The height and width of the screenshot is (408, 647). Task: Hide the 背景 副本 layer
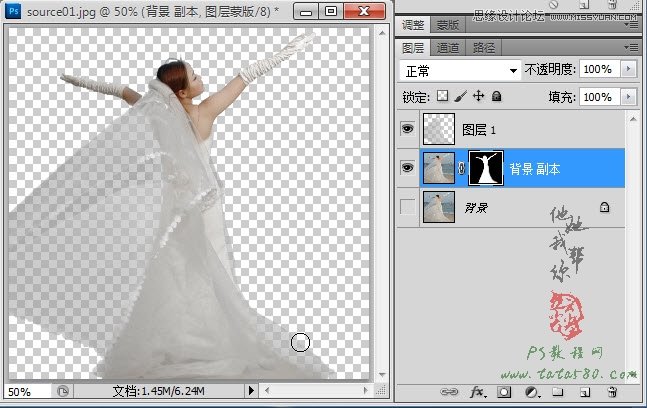(408, 168)
